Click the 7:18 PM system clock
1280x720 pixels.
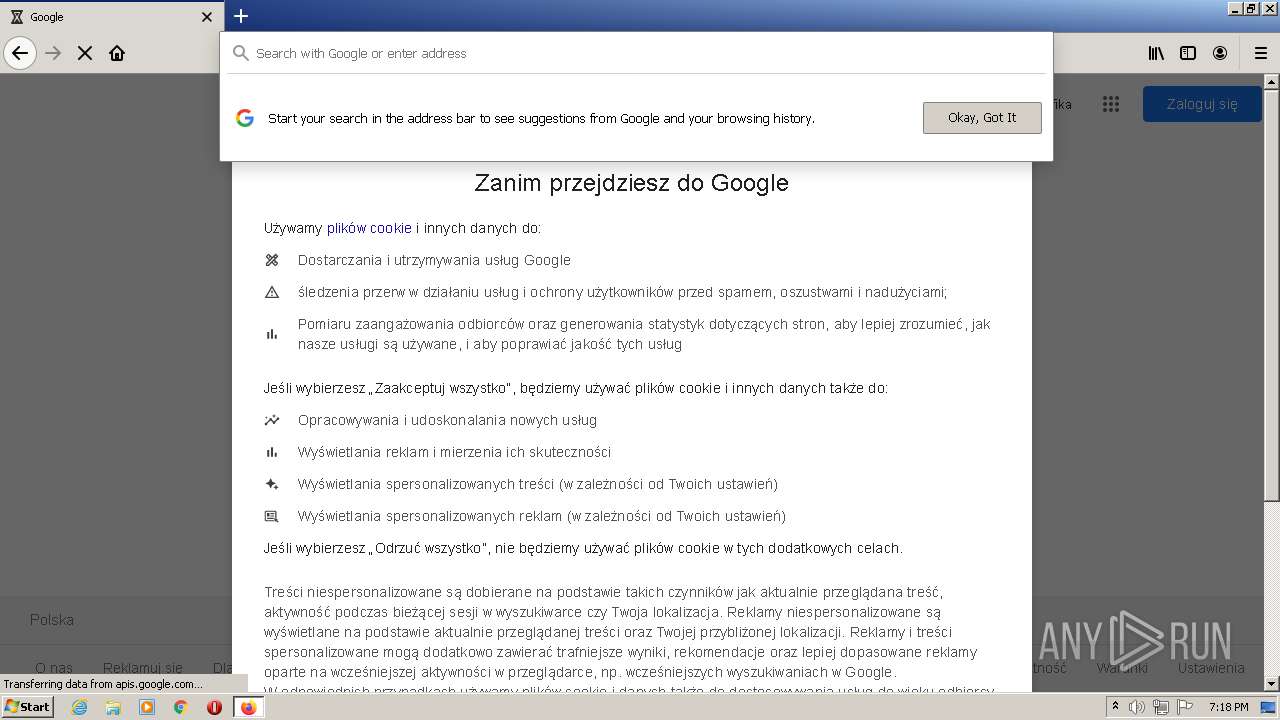(1229, 707)
